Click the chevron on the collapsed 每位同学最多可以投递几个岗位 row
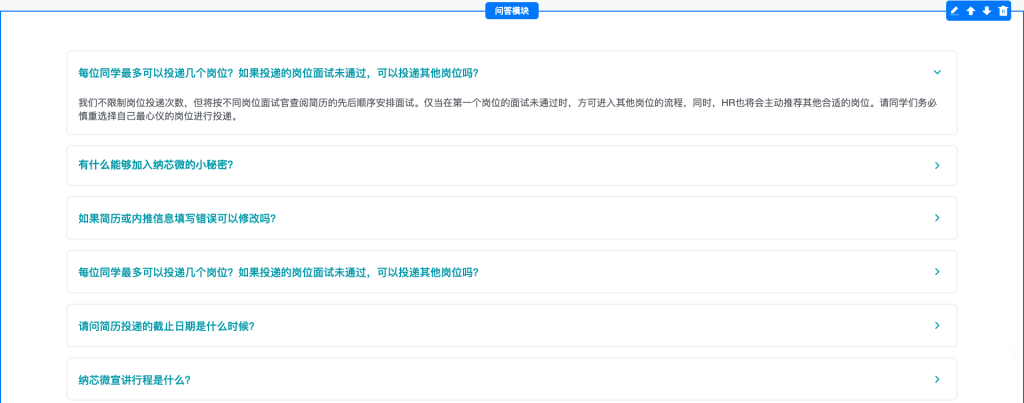1024x403 pixels. coord(937,272)
